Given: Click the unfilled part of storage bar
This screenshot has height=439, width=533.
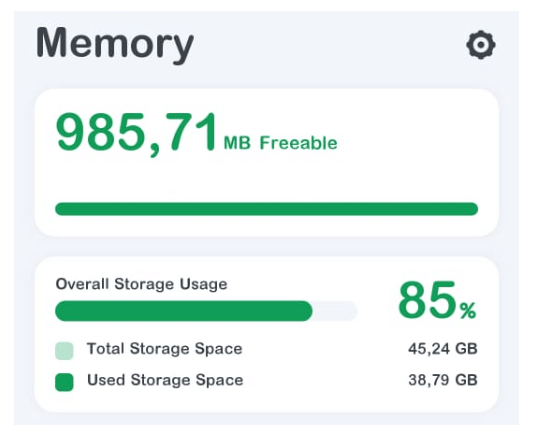Looking at the screenshot, I should coord(335,311).
